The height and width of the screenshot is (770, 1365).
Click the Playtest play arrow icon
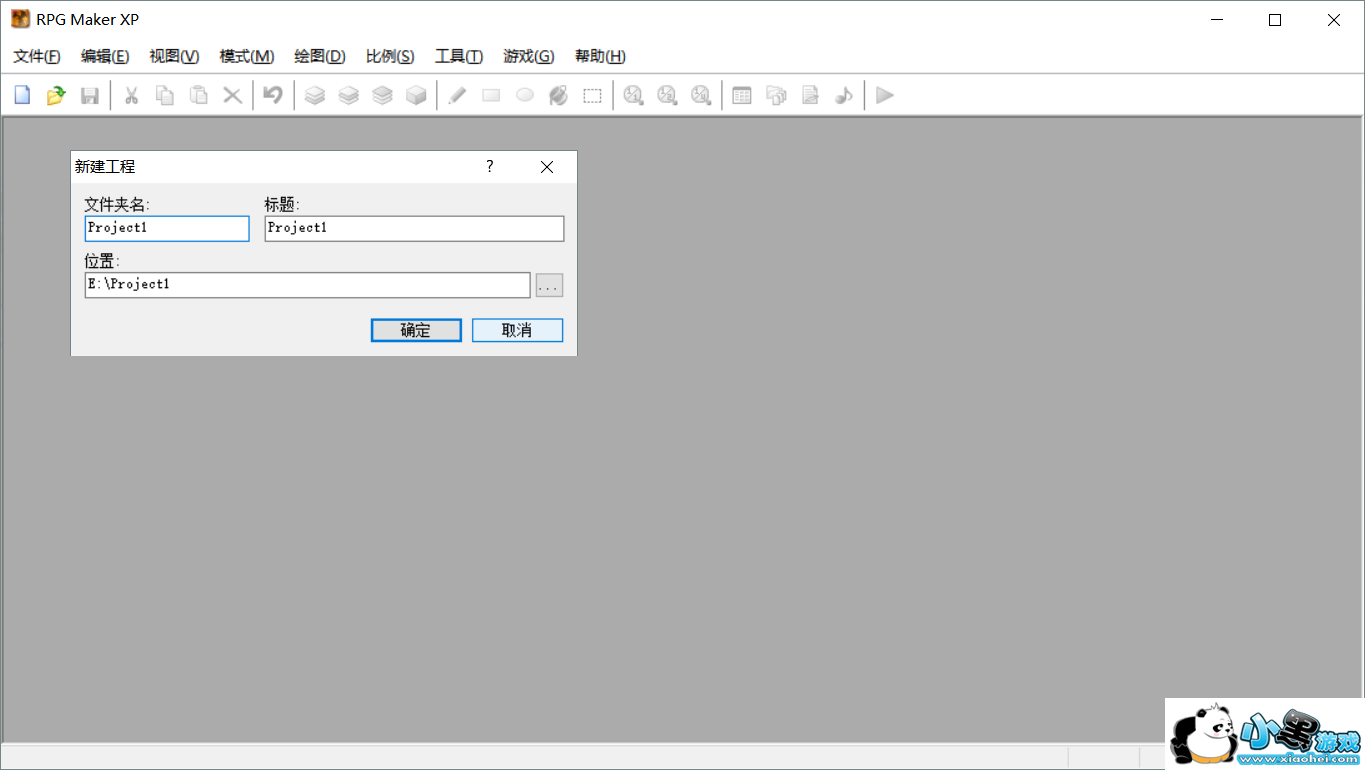click(884, 95)
